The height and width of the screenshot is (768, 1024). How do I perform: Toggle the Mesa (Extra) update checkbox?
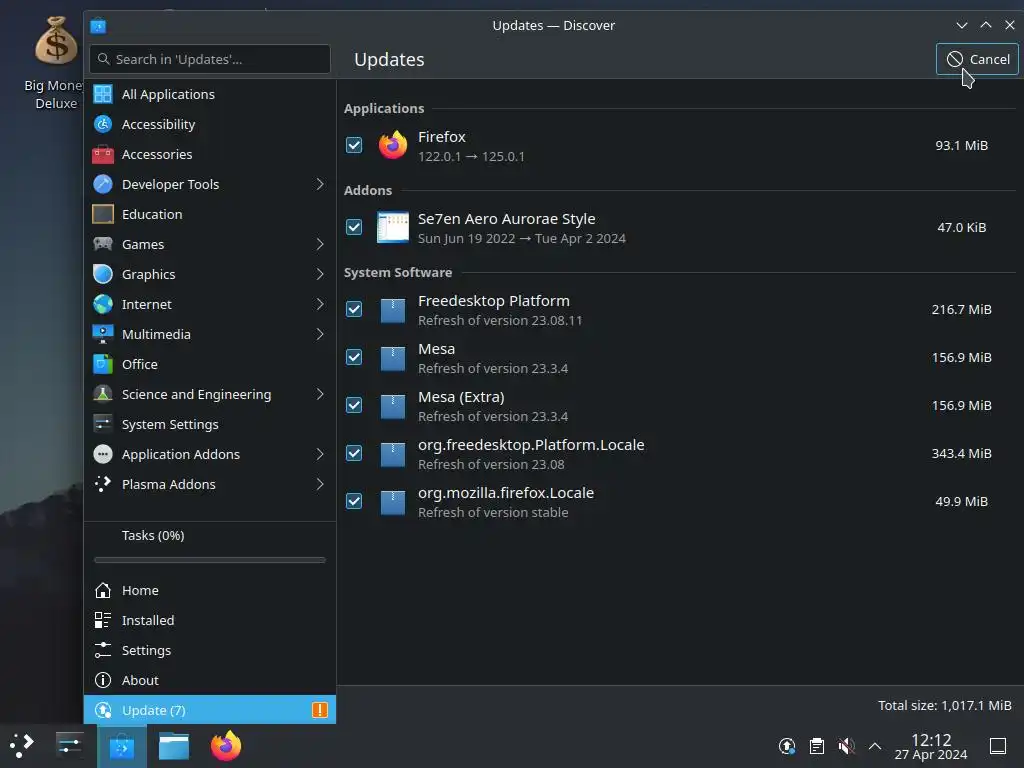coord(354,406)
